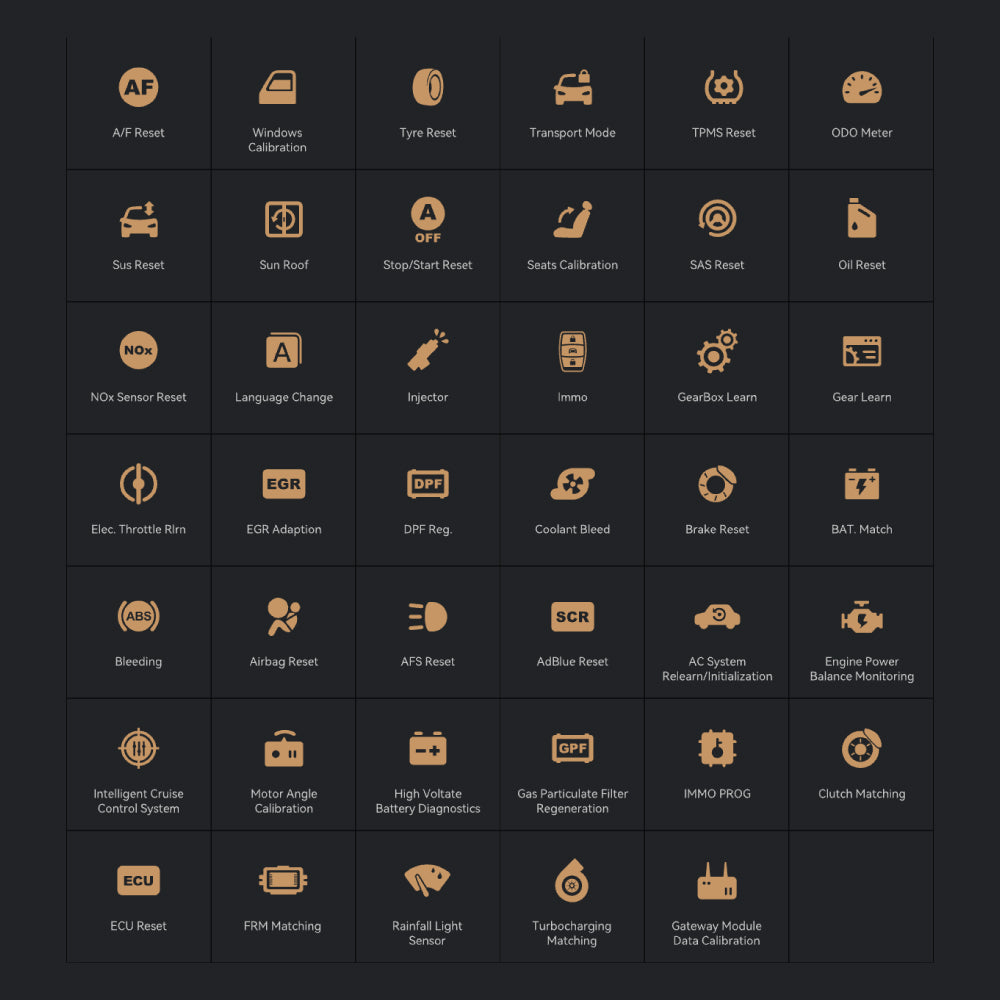This screenshot has height=1000, width=1000.
Task: Choose the NOx Sensor Reset icon
Action: click(x=138, y=352)
